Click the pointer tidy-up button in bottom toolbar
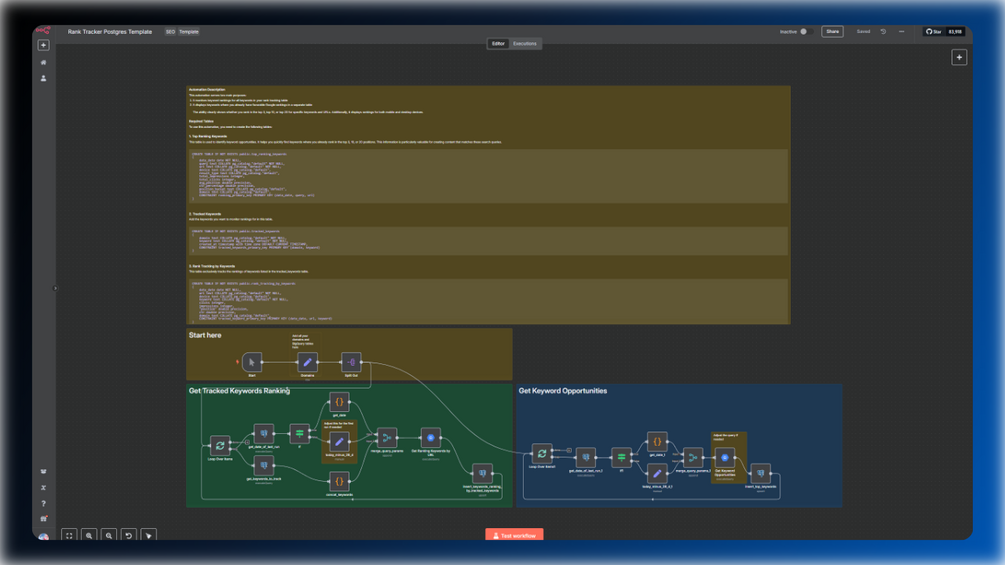 tap(149, 536)
